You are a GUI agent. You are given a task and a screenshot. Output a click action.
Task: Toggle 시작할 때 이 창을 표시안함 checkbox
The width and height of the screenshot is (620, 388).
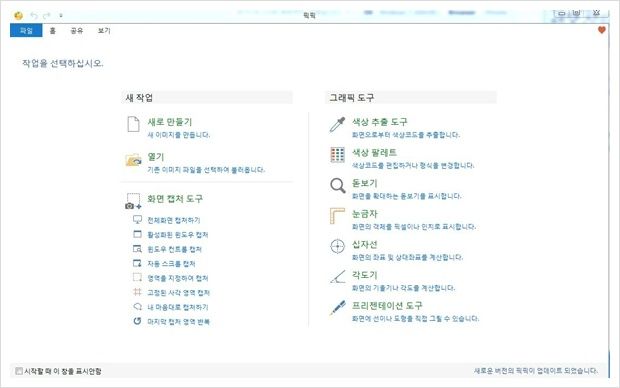click(19, 371)
